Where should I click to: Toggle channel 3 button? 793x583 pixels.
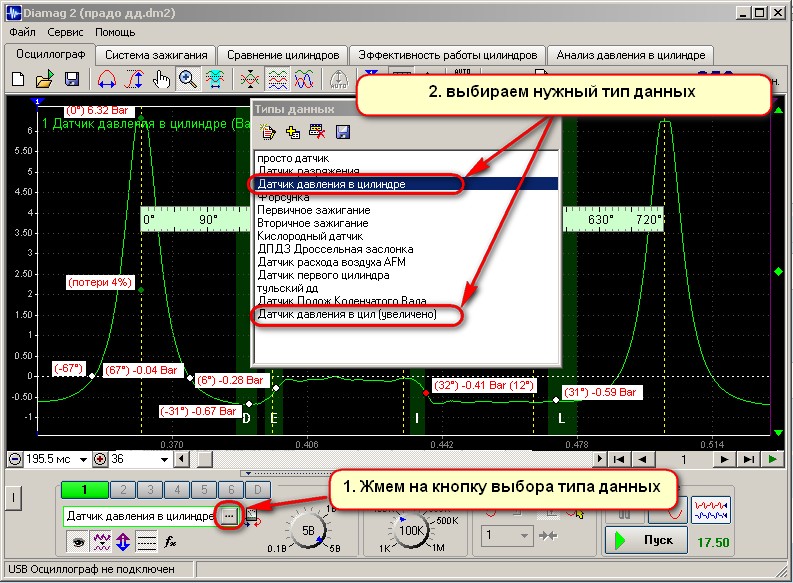[150, 489]
